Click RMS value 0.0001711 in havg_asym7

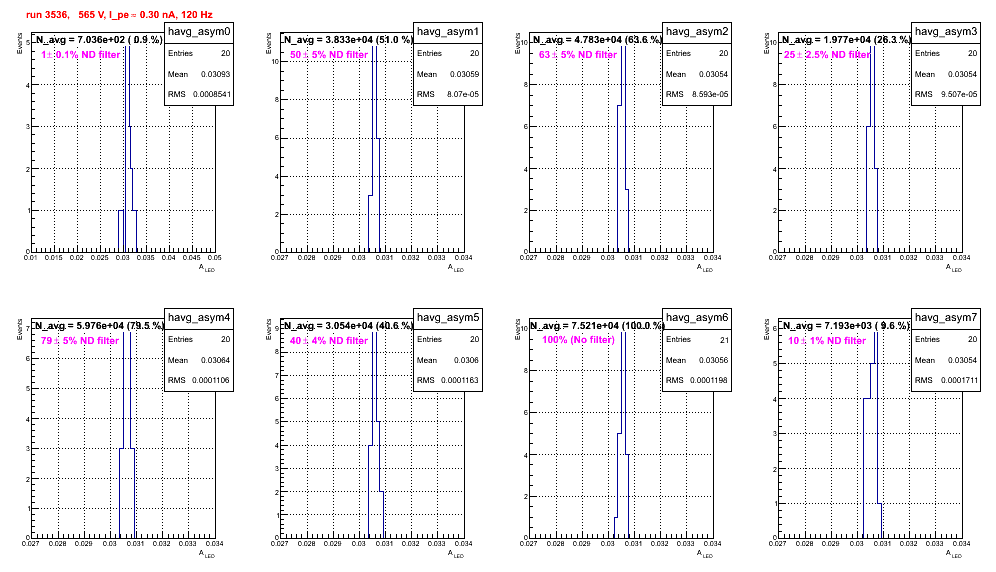(959, 380)
